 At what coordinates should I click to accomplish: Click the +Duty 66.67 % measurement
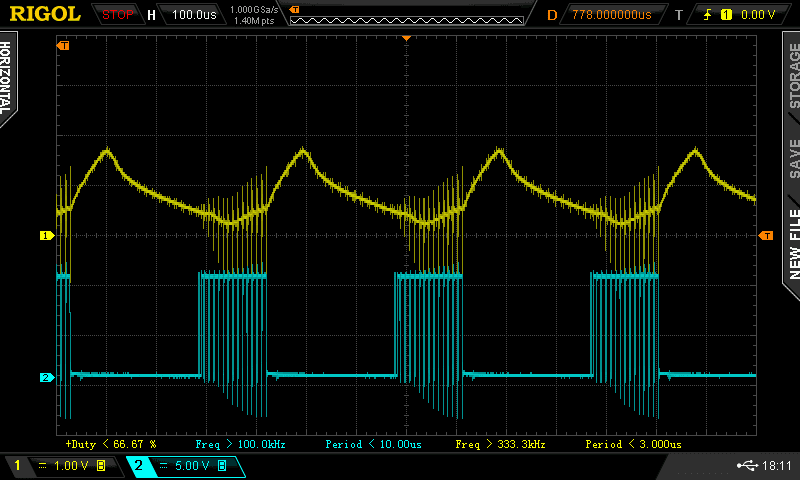point(110,443)
